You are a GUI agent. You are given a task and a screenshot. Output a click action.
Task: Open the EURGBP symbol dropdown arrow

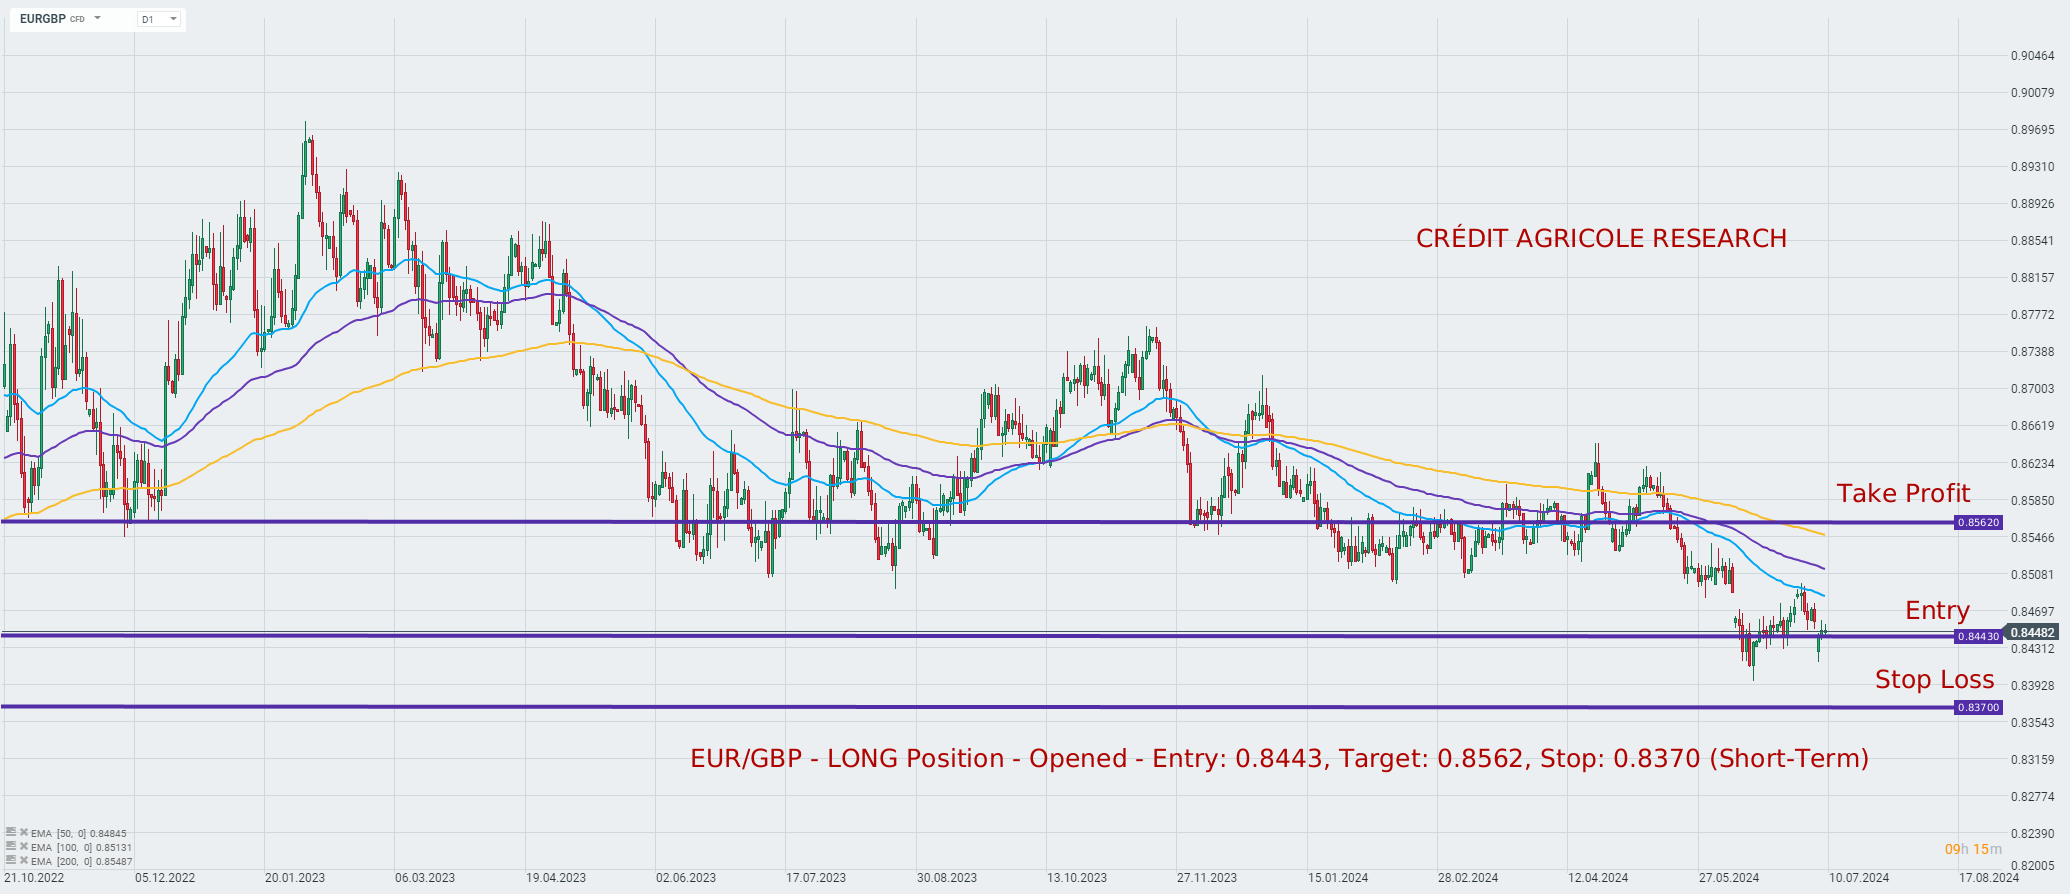point(97,18)
